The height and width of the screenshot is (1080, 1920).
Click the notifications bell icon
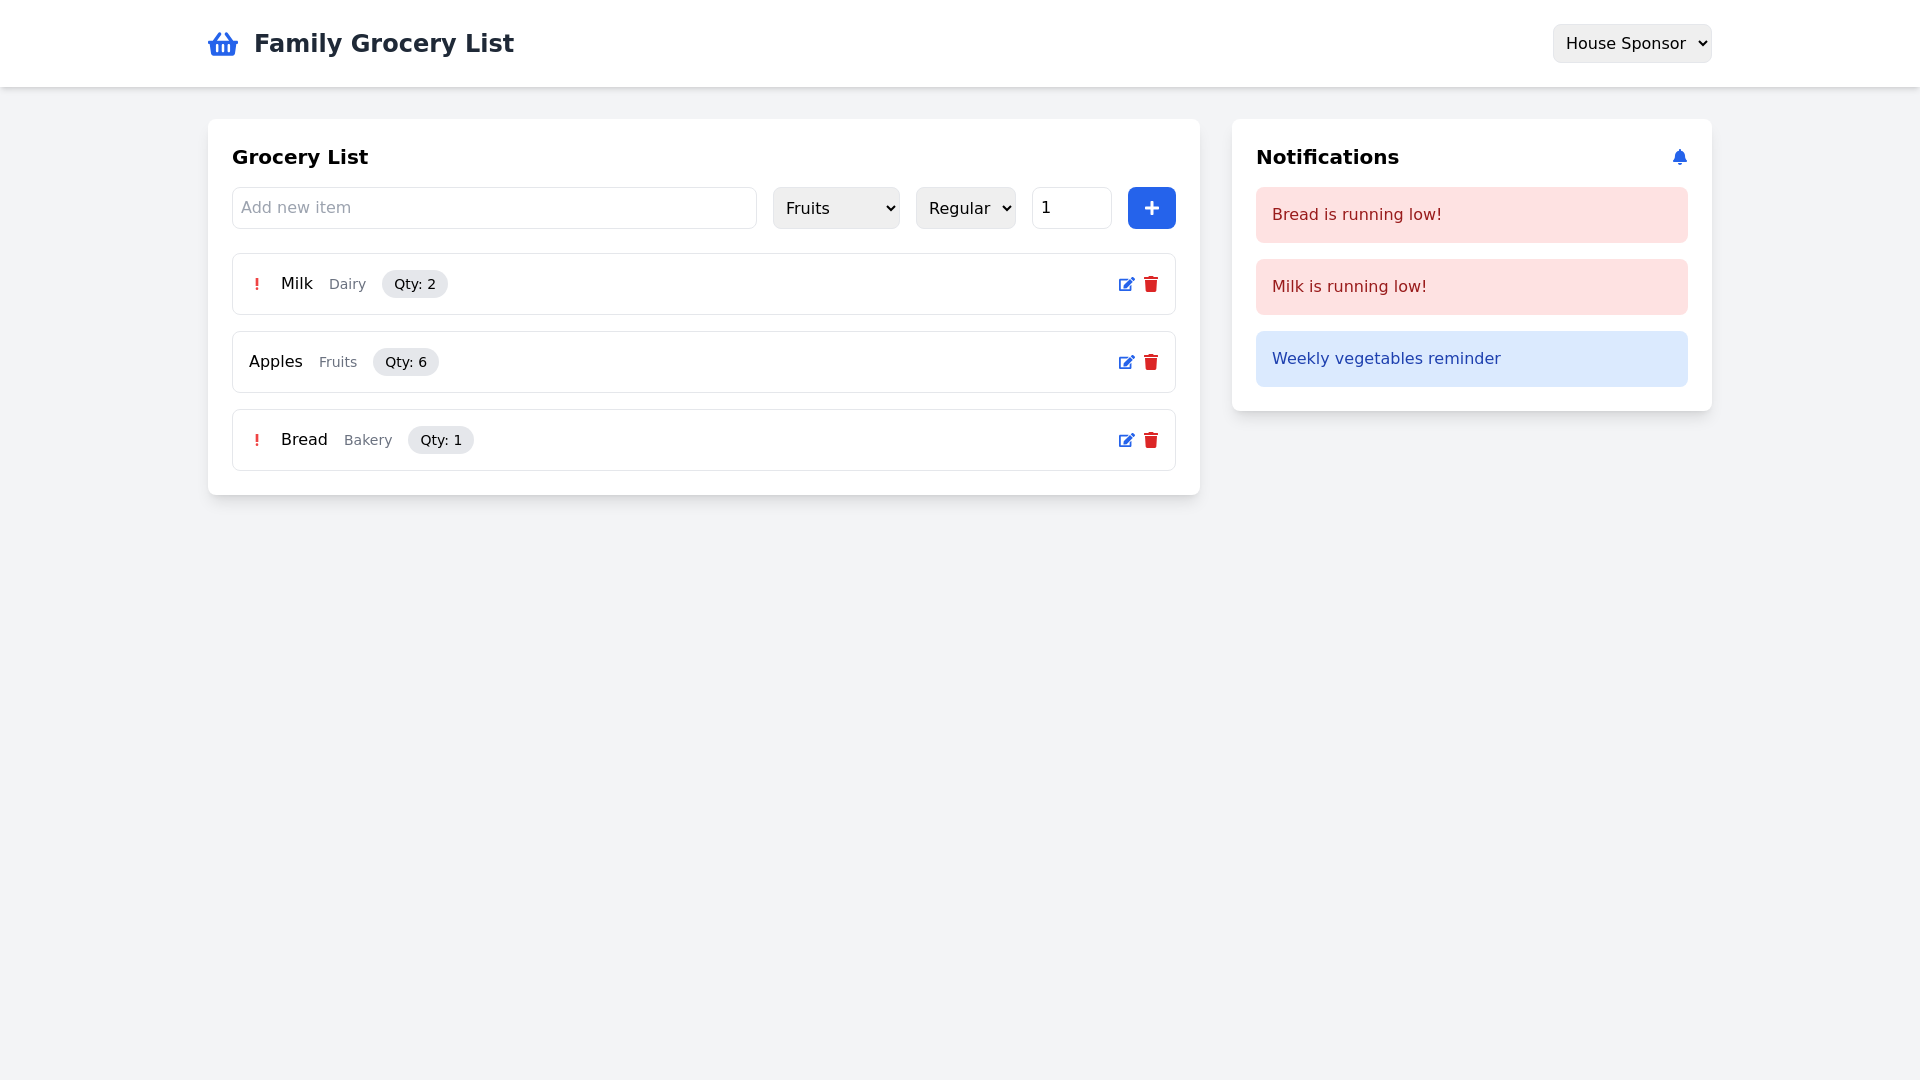pos(1679,157)
